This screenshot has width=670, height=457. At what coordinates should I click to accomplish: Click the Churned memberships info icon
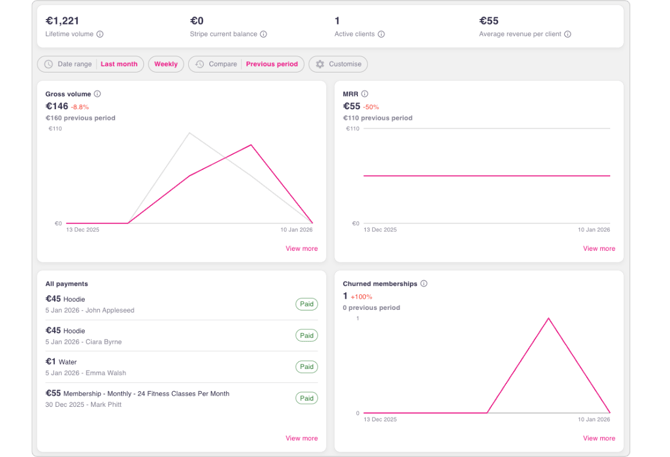pyautogui.click(x=424, y=284)
